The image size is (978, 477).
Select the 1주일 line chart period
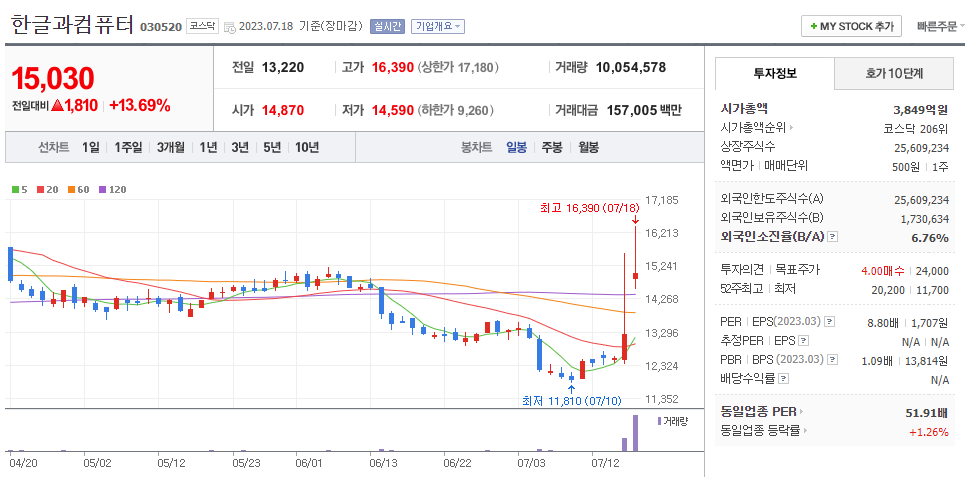coord(128,148)
